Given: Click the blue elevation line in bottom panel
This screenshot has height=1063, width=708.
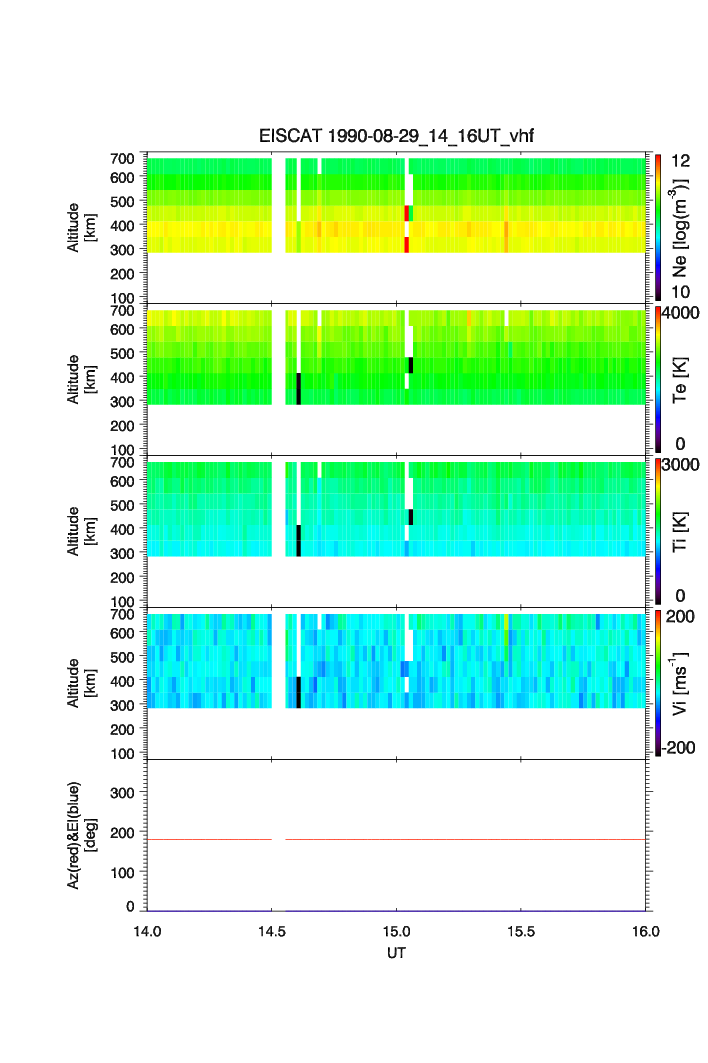Looking at the screenshot, I should (396, 910).
